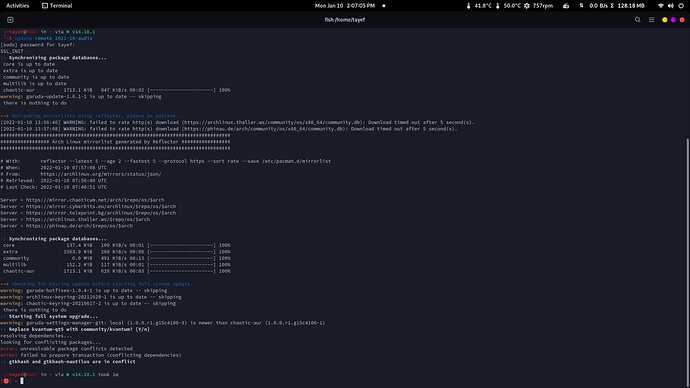
Task: Click the terminal vertical scrollbar
Action: (x=687, y=262)
